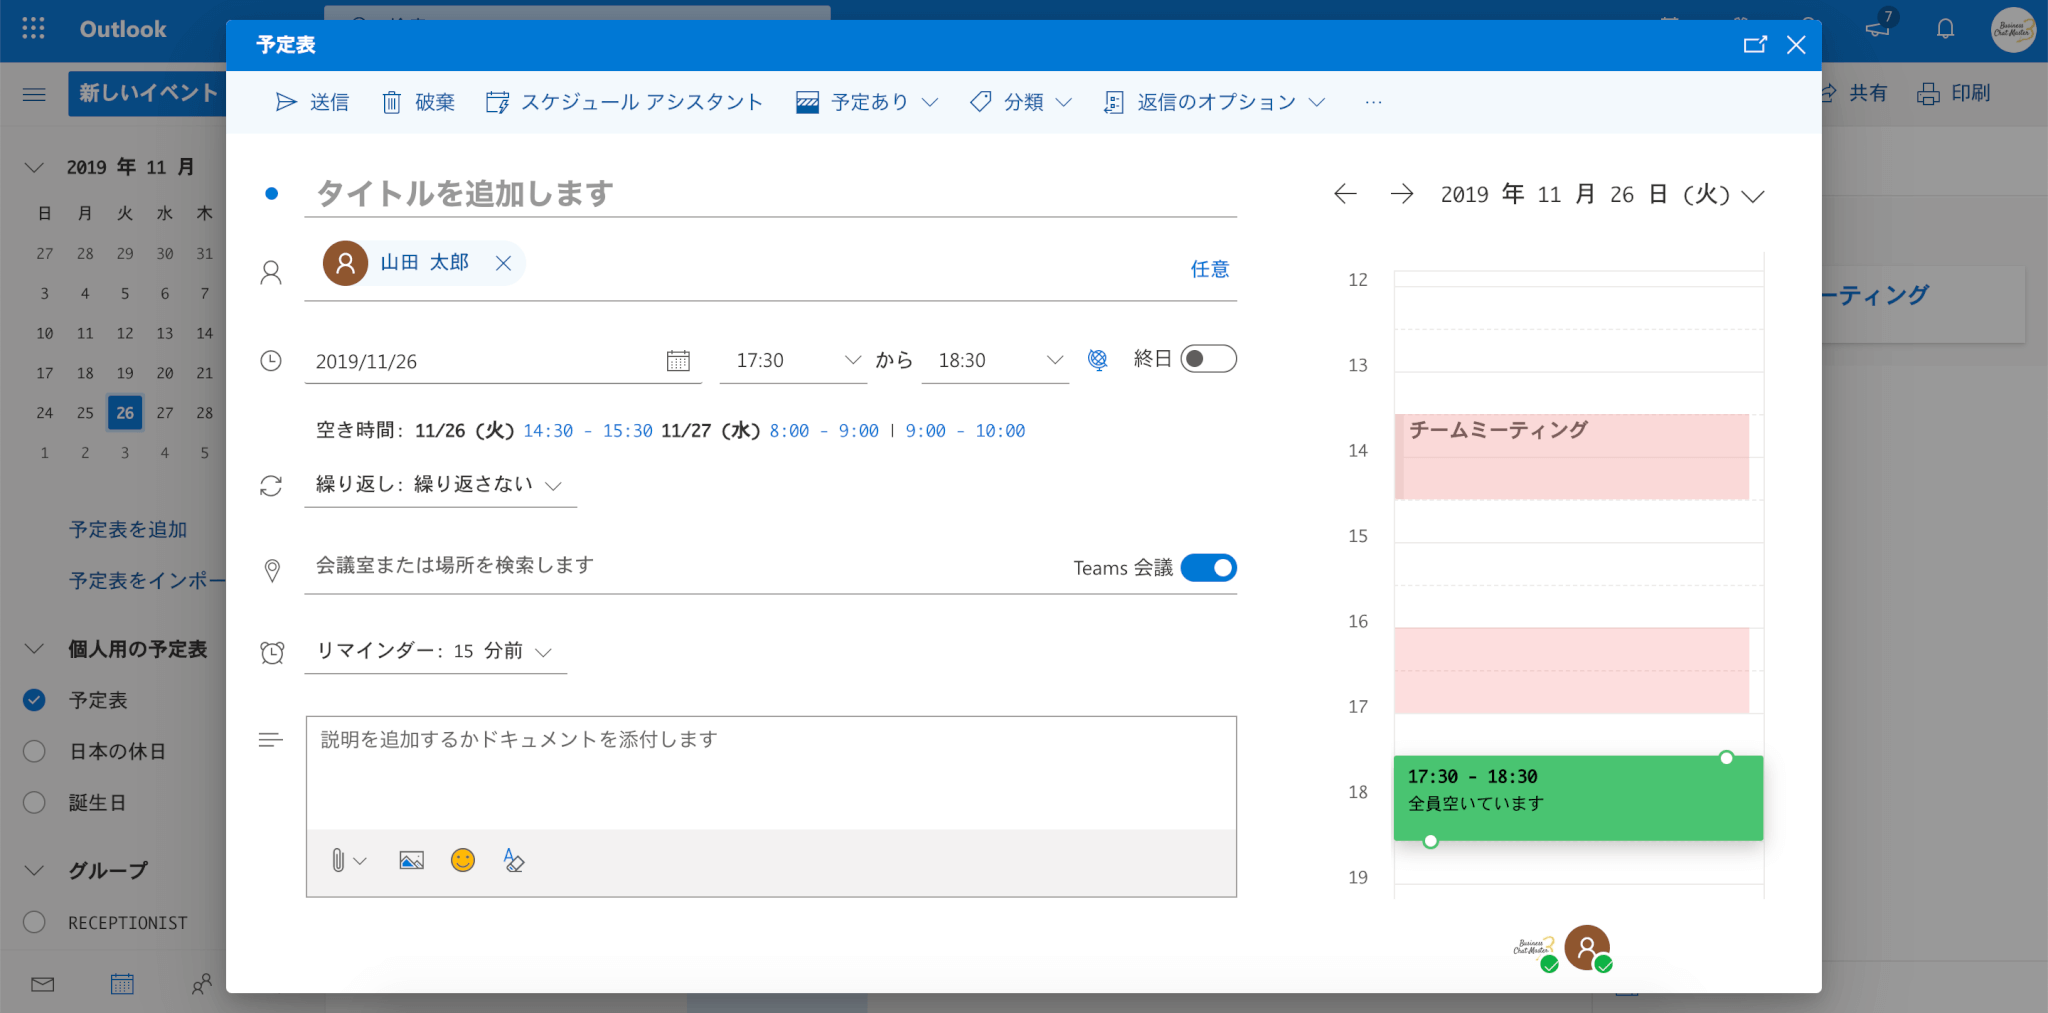Click the next day arrow
This screenshot has width=2048, height=1013.
(x=1402, y=194)
